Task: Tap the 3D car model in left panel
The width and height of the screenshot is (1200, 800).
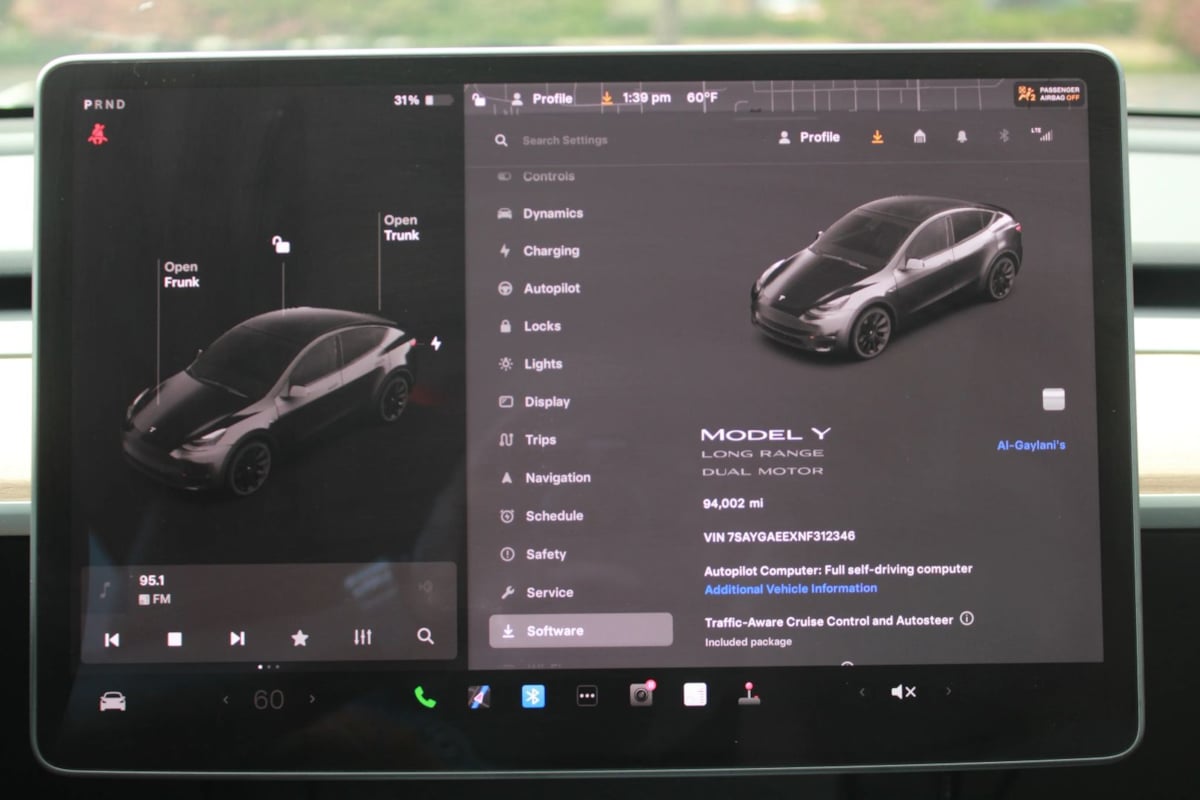Action: tap(270, 400)
